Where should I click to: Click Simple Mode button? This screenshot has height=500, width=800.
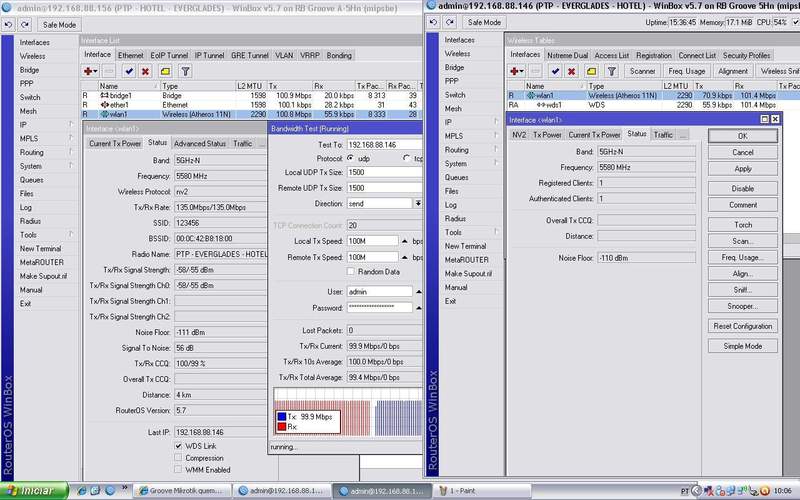click(743, 346)
